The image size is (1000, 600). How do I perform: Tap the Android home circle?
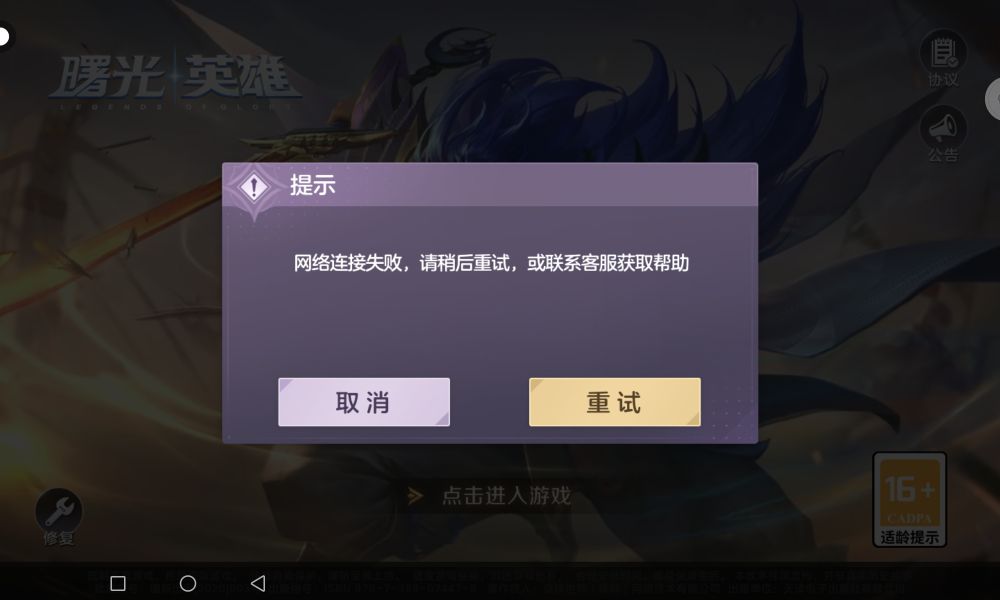coord(188,583)
